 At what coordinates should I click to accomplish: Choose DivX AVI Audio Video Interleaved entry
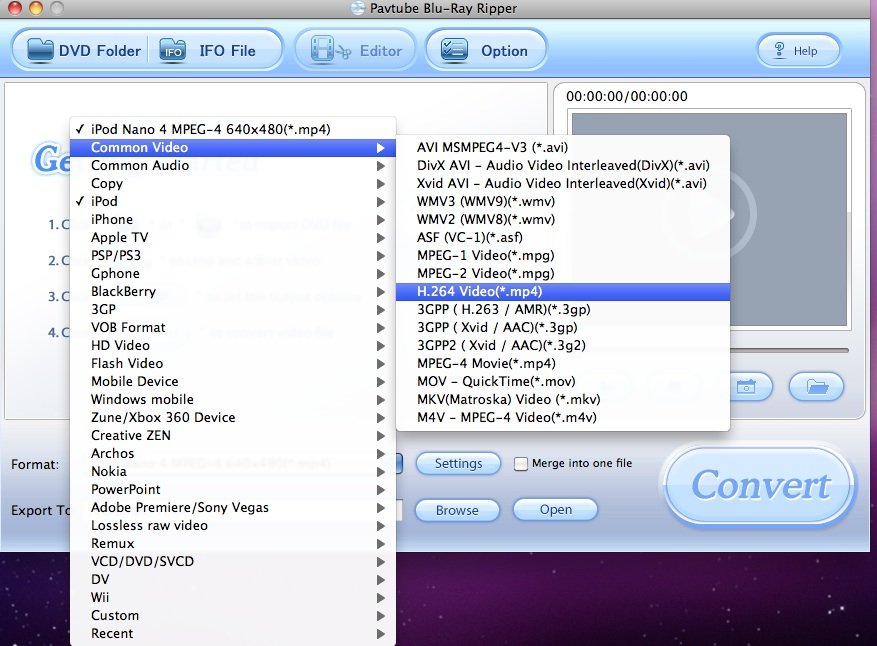click(563, 166)
